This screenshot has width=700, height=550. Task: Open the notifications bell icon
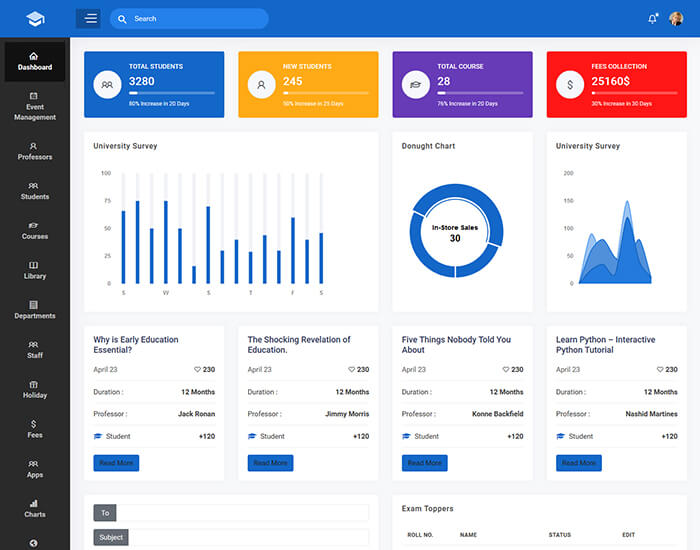tap(653, 19)
